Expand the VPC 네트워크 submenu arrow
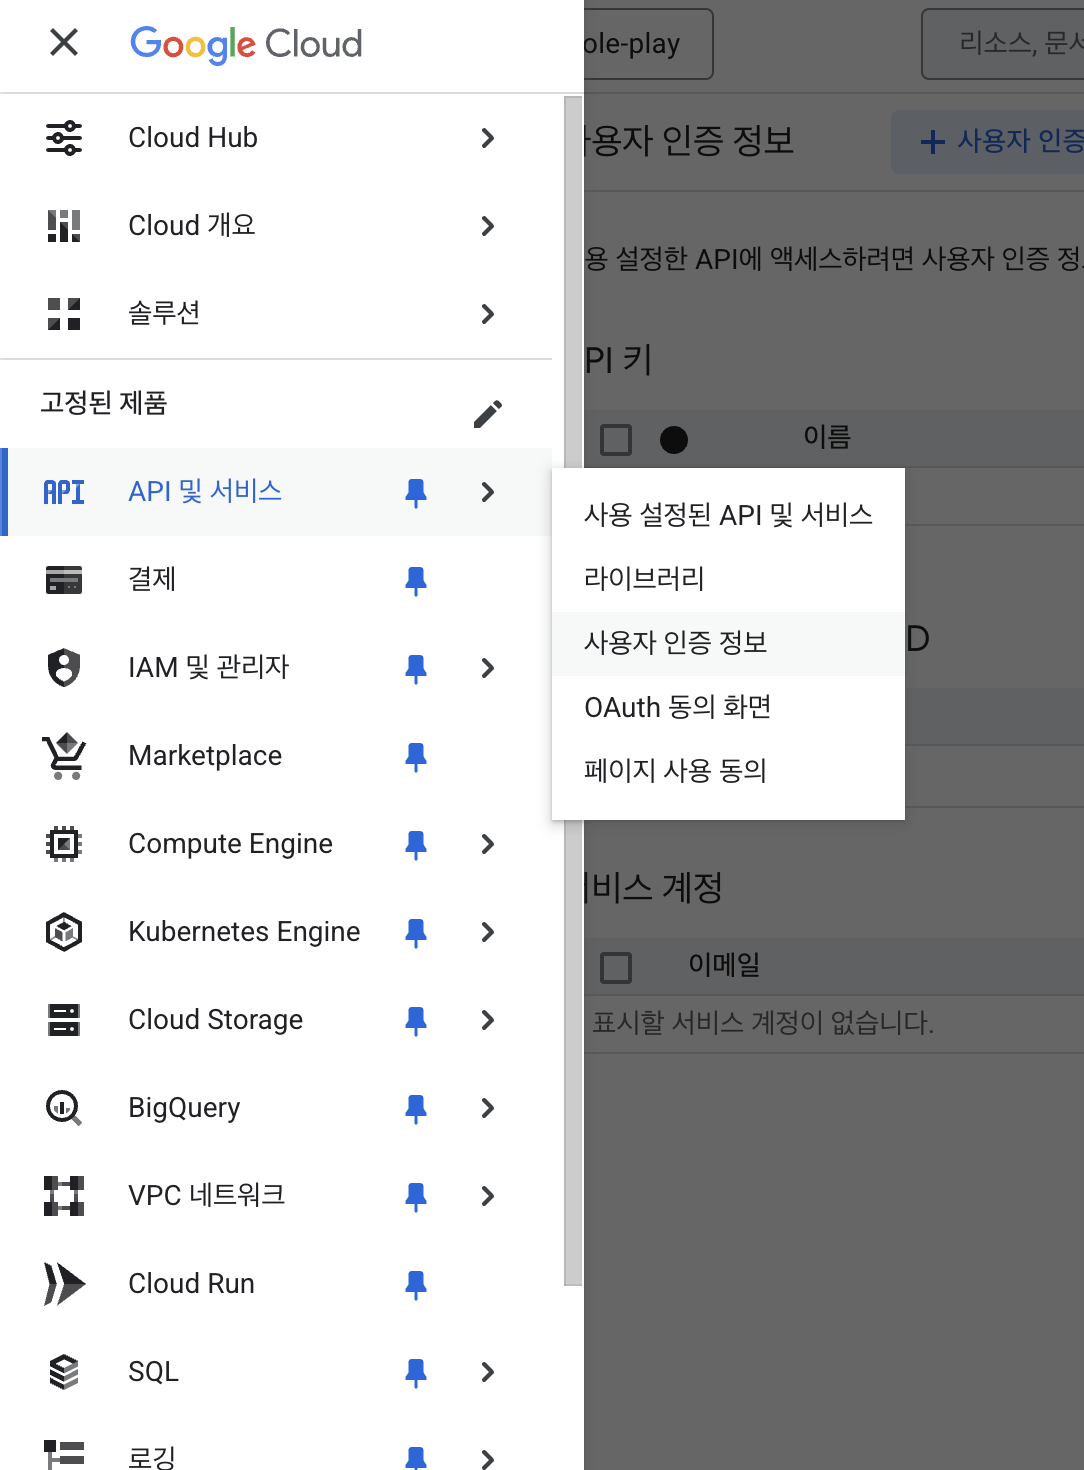The height and width of the screenshot is (1470, 1084). [488, 1196]
